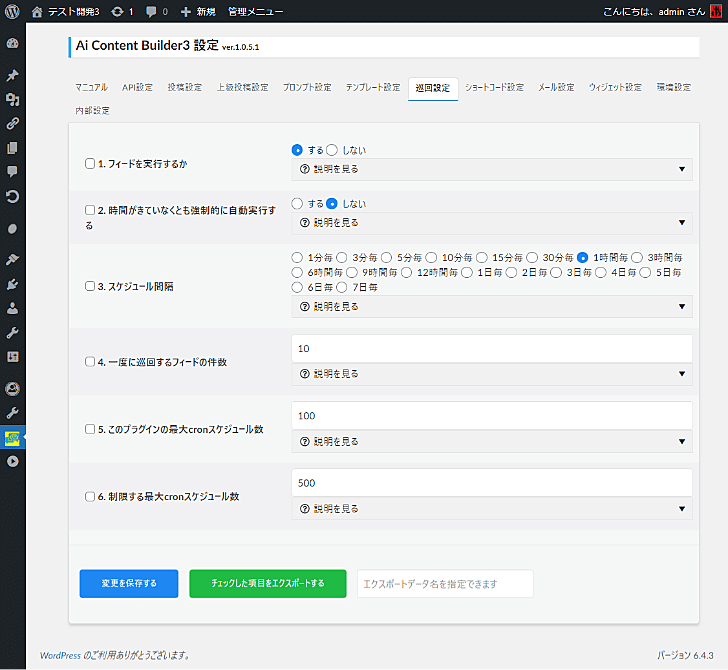The image size is (728, 670).
Task: Check box for 6. 制限する最大cronスケジュール数
Action: (90, 496)
